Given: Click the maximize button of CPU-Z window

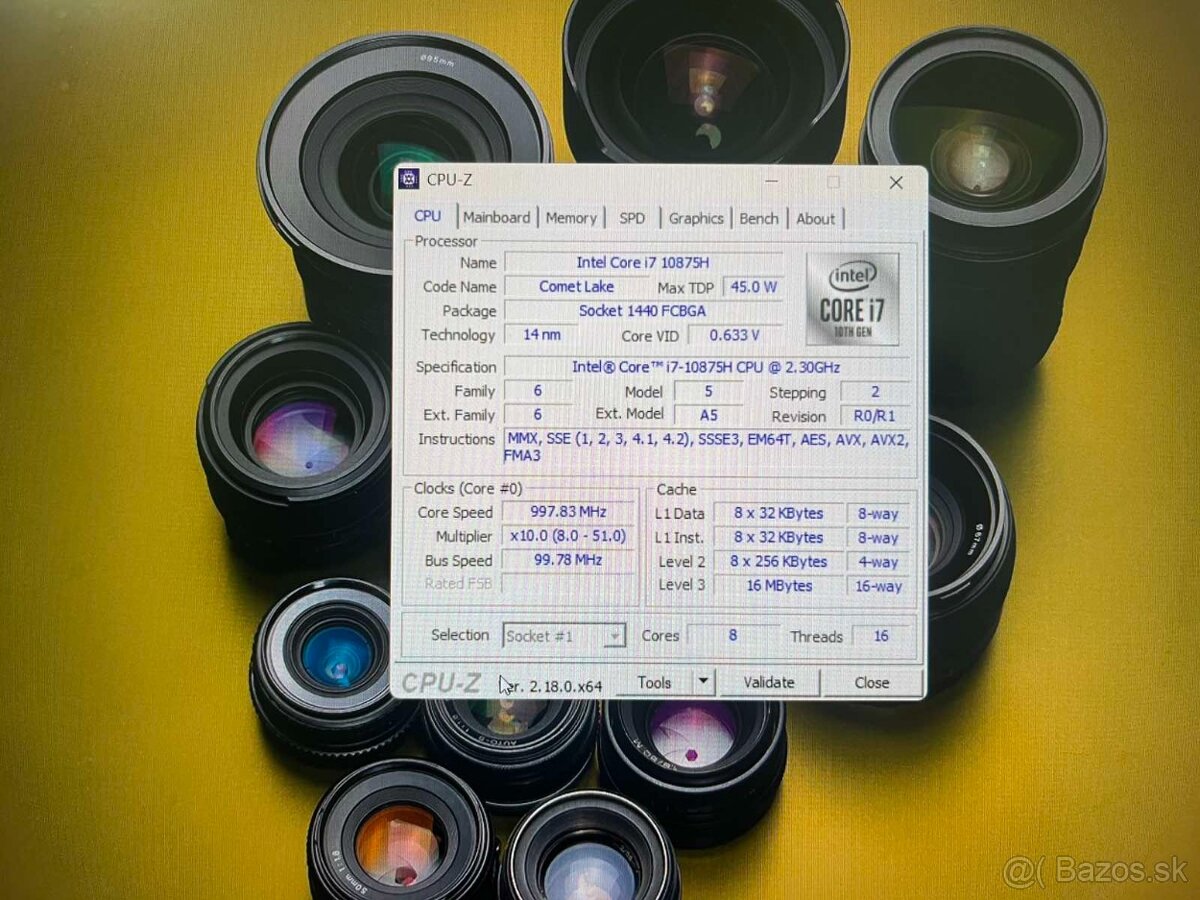Looking at the screenshot, I should pyautogui.click(x=833, y=182).
